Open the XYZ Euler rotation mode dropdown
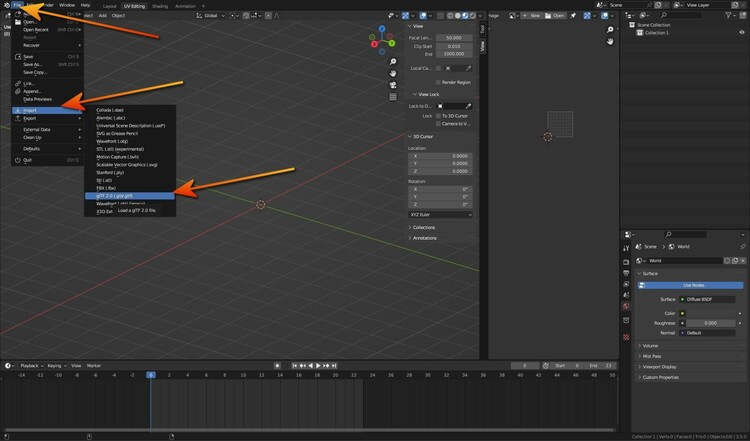 pos(441,214)
